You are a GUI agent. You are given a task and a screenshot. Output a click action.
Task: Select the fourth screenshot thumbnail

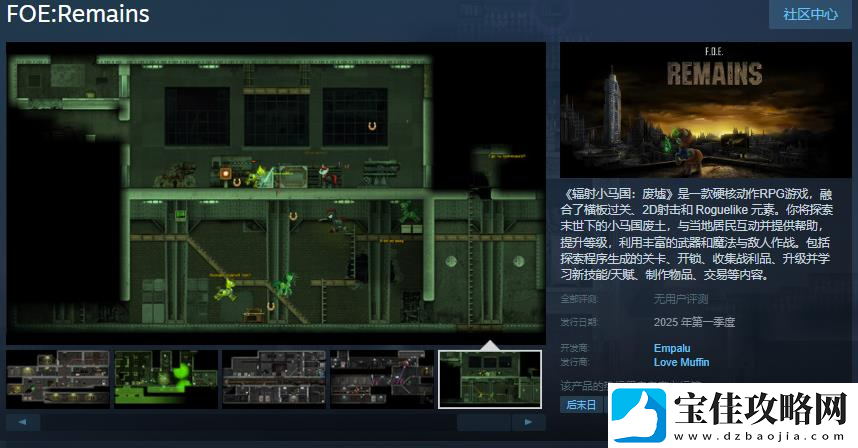pos(382,380)
